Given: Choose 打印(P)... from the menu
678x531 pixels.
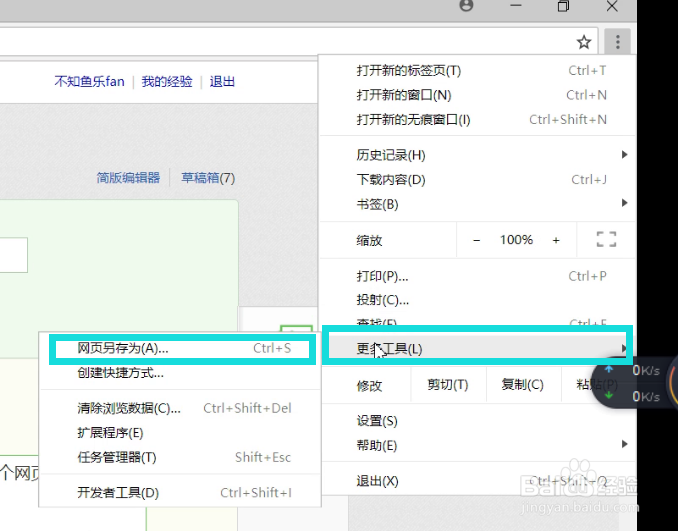Looking at the screenshot, I should pos(477,276).
